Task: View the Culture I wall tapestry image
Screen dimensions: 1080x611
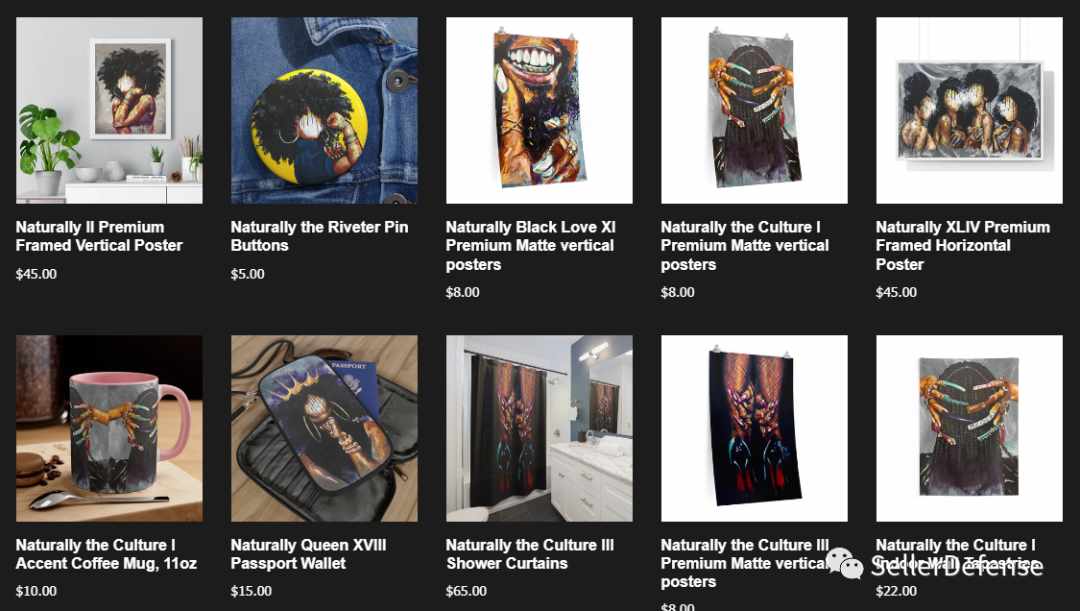Action: tap(969, 428)
